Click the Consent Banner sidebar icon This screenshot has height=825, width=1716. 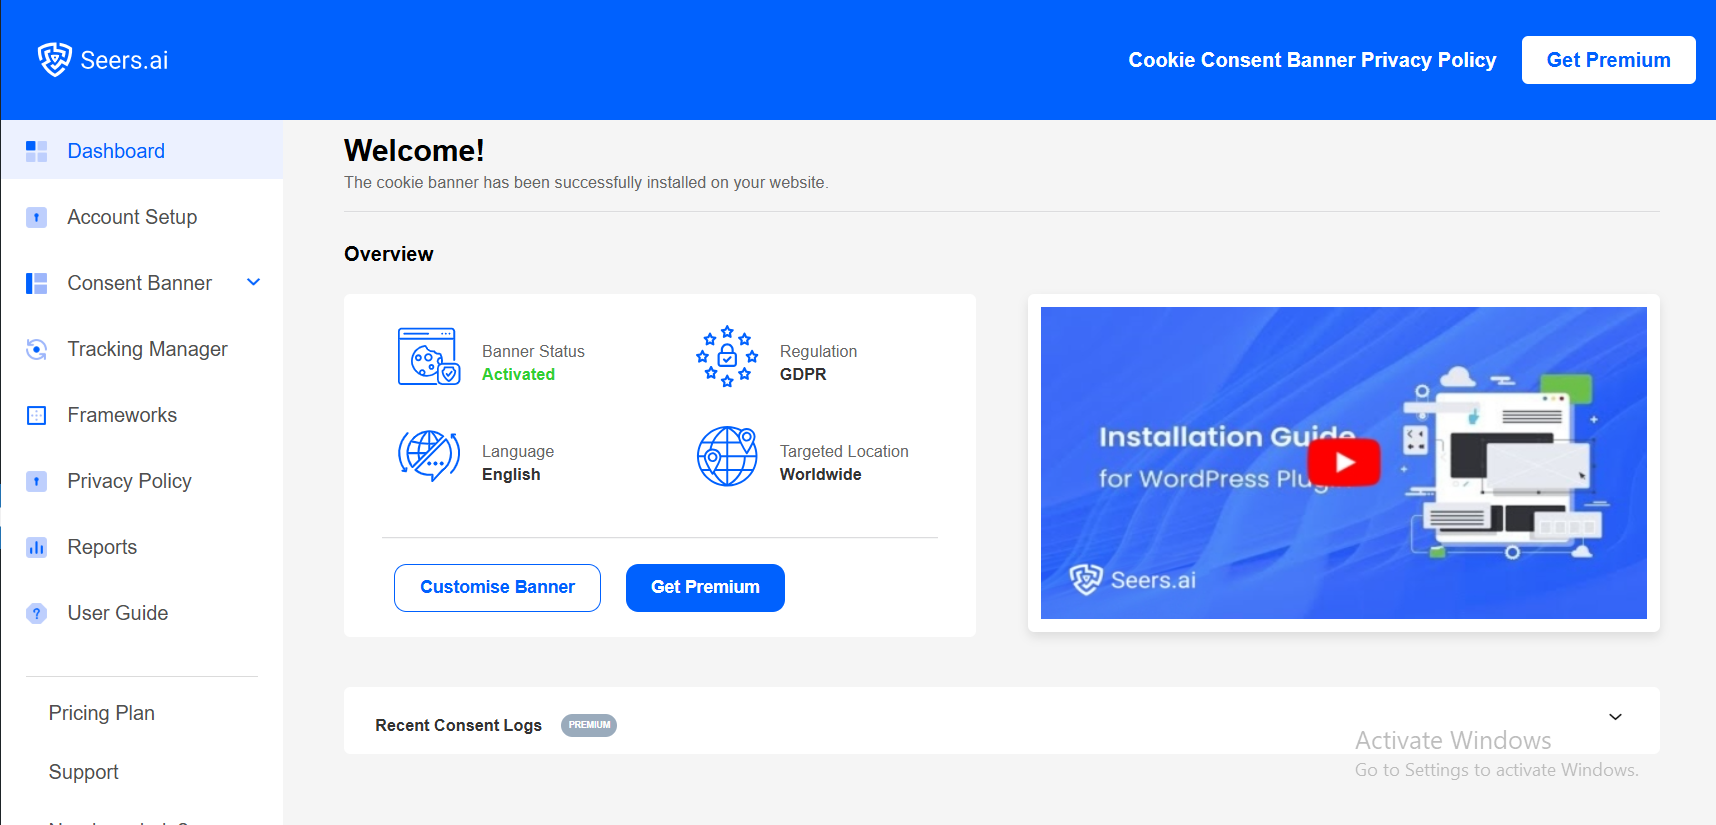tap(37, 283)
